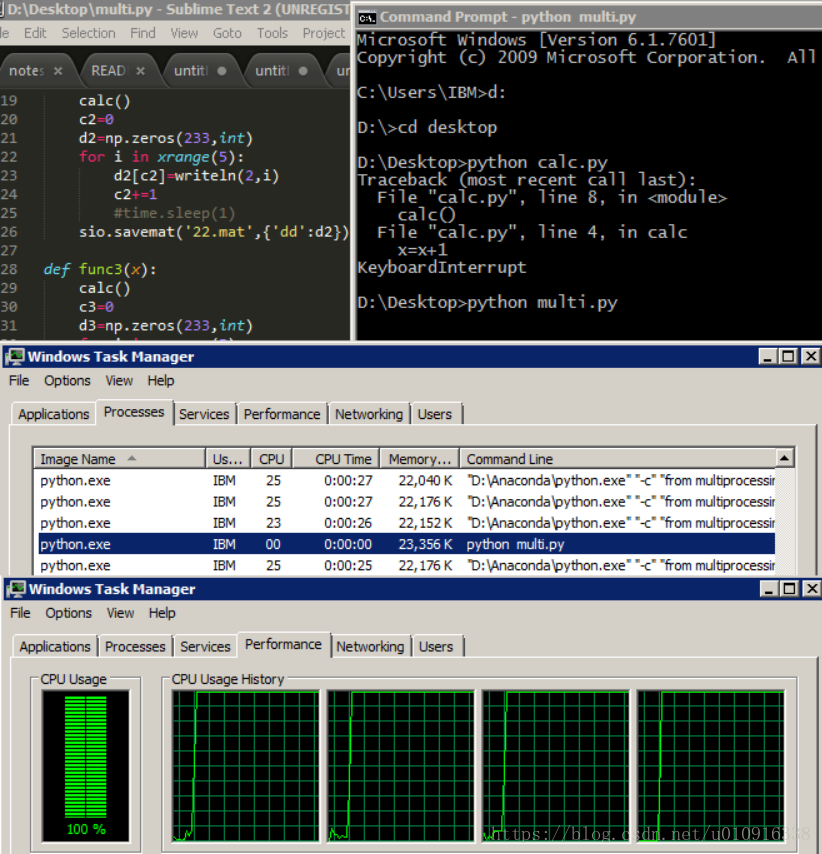Click the title bar icon of the Task Manager showing Performance
The width and height of the screenshot is (822, 854).
[x=15, y=590]
